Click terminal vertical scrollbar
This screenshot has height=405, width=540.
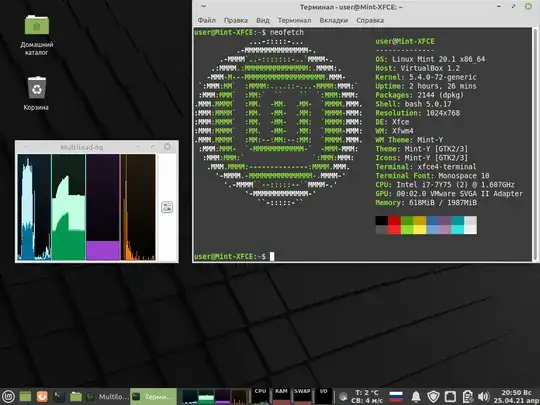tap(535, 144)
